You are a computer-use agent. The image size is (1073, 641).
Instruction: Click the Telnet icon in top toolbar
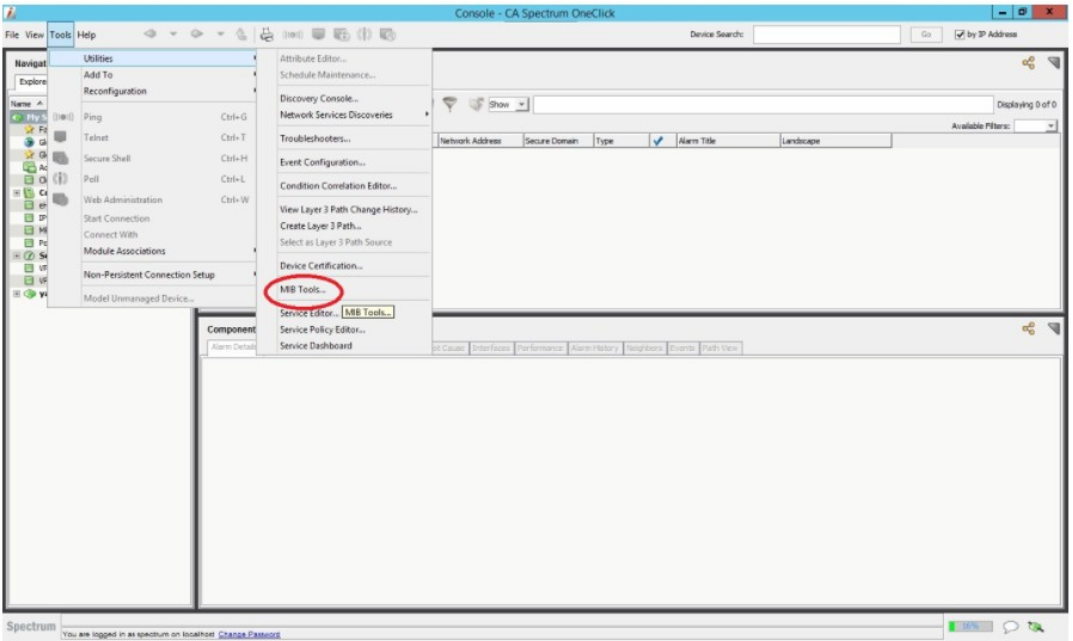pos(318,34)
